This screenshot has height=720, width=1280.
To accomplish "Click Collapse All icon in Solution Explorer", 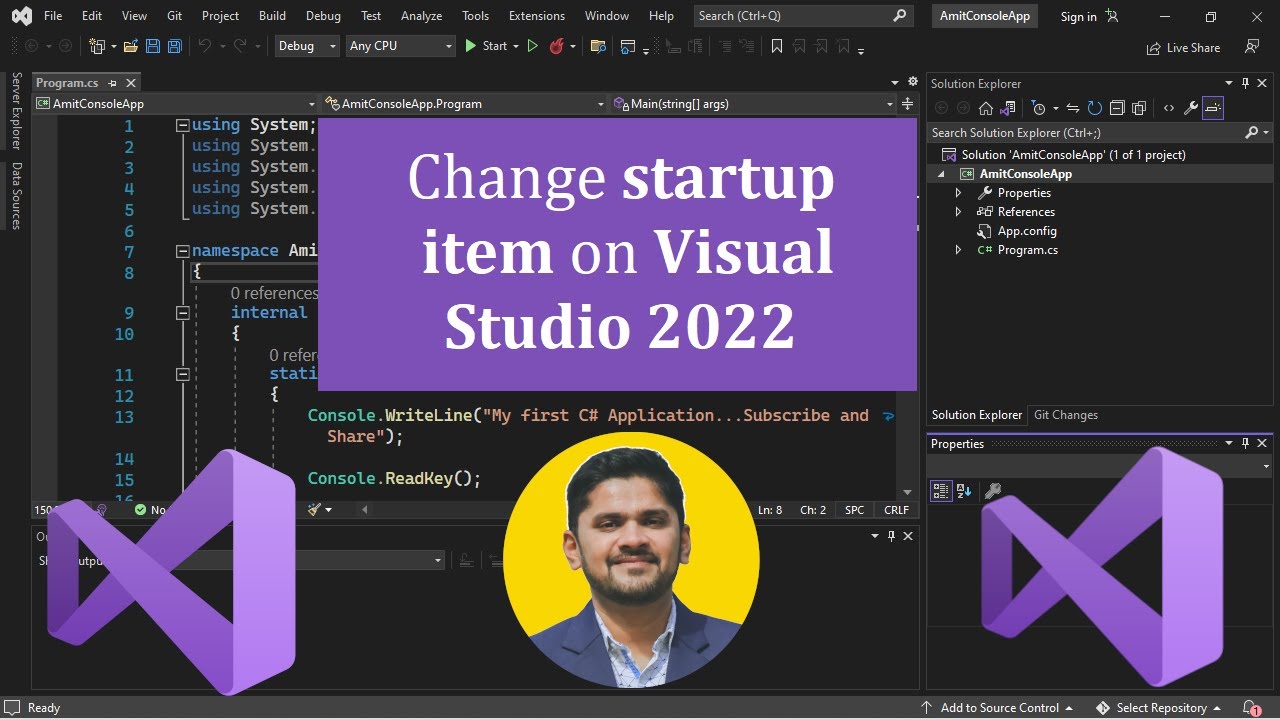I will 1116,108.
